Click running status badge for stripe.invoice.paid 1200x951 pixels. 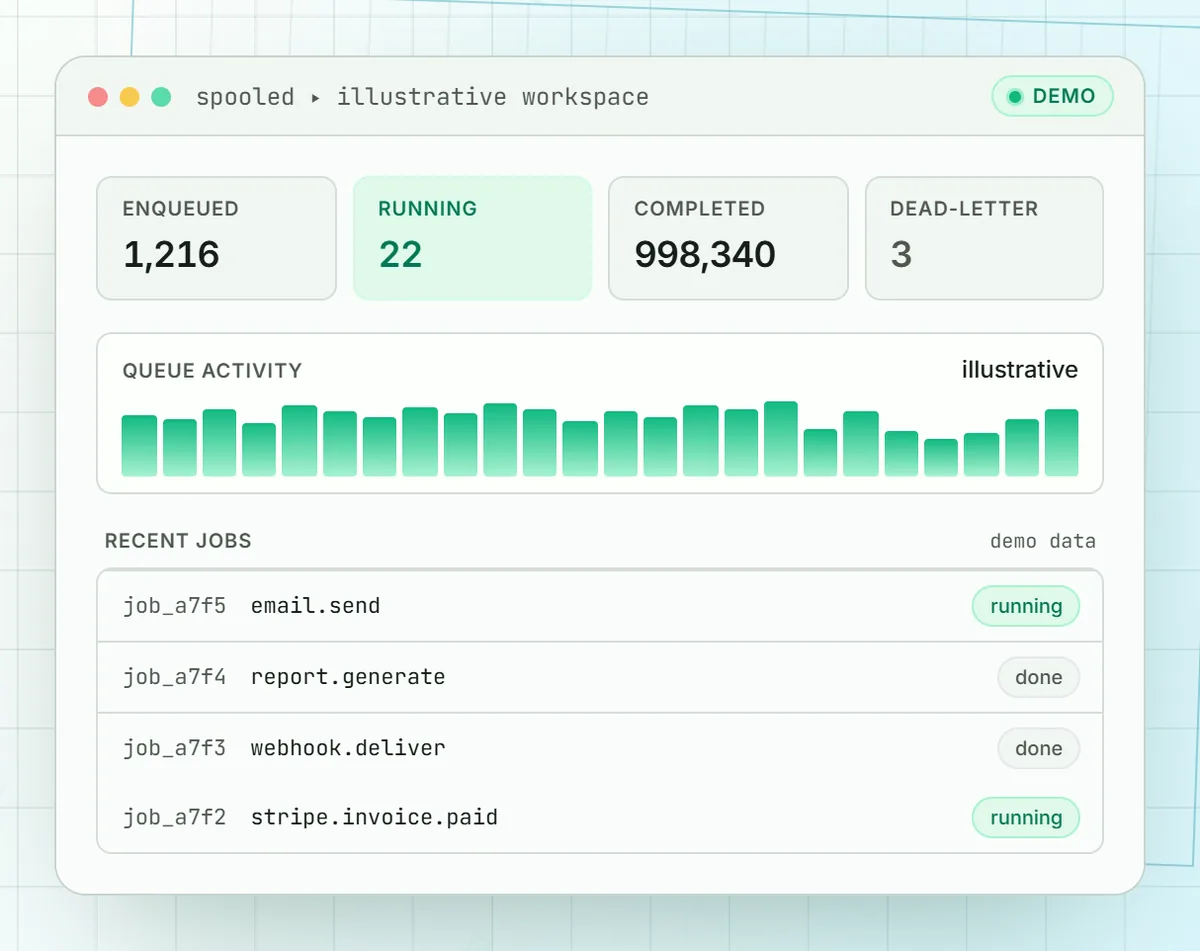coord(1026,818)
